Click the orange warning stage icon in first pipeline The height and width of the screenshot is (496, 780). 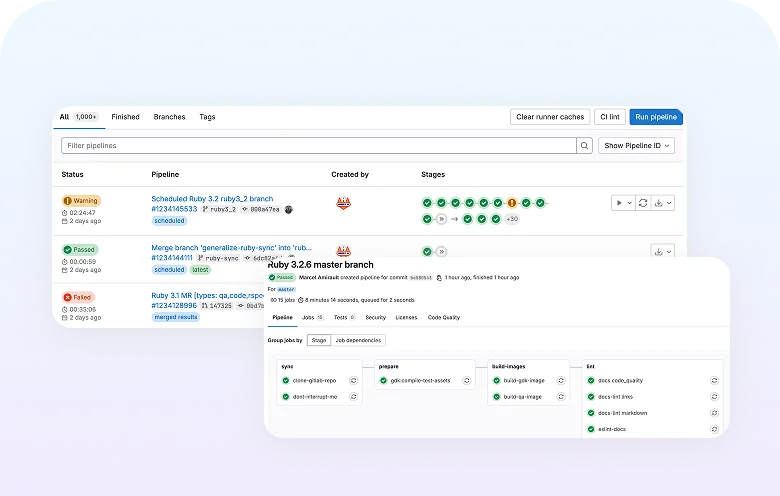(512, 203)
